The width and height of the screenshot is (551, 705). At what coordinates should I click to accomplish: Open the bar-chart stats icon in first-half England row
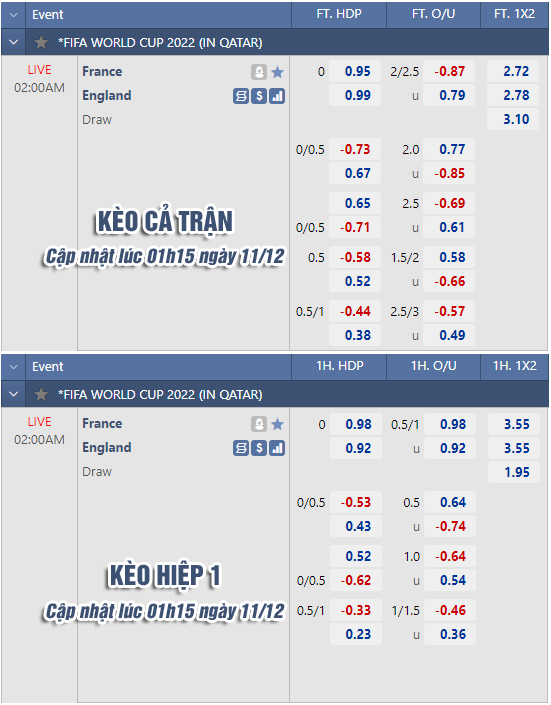click(277, 448)
